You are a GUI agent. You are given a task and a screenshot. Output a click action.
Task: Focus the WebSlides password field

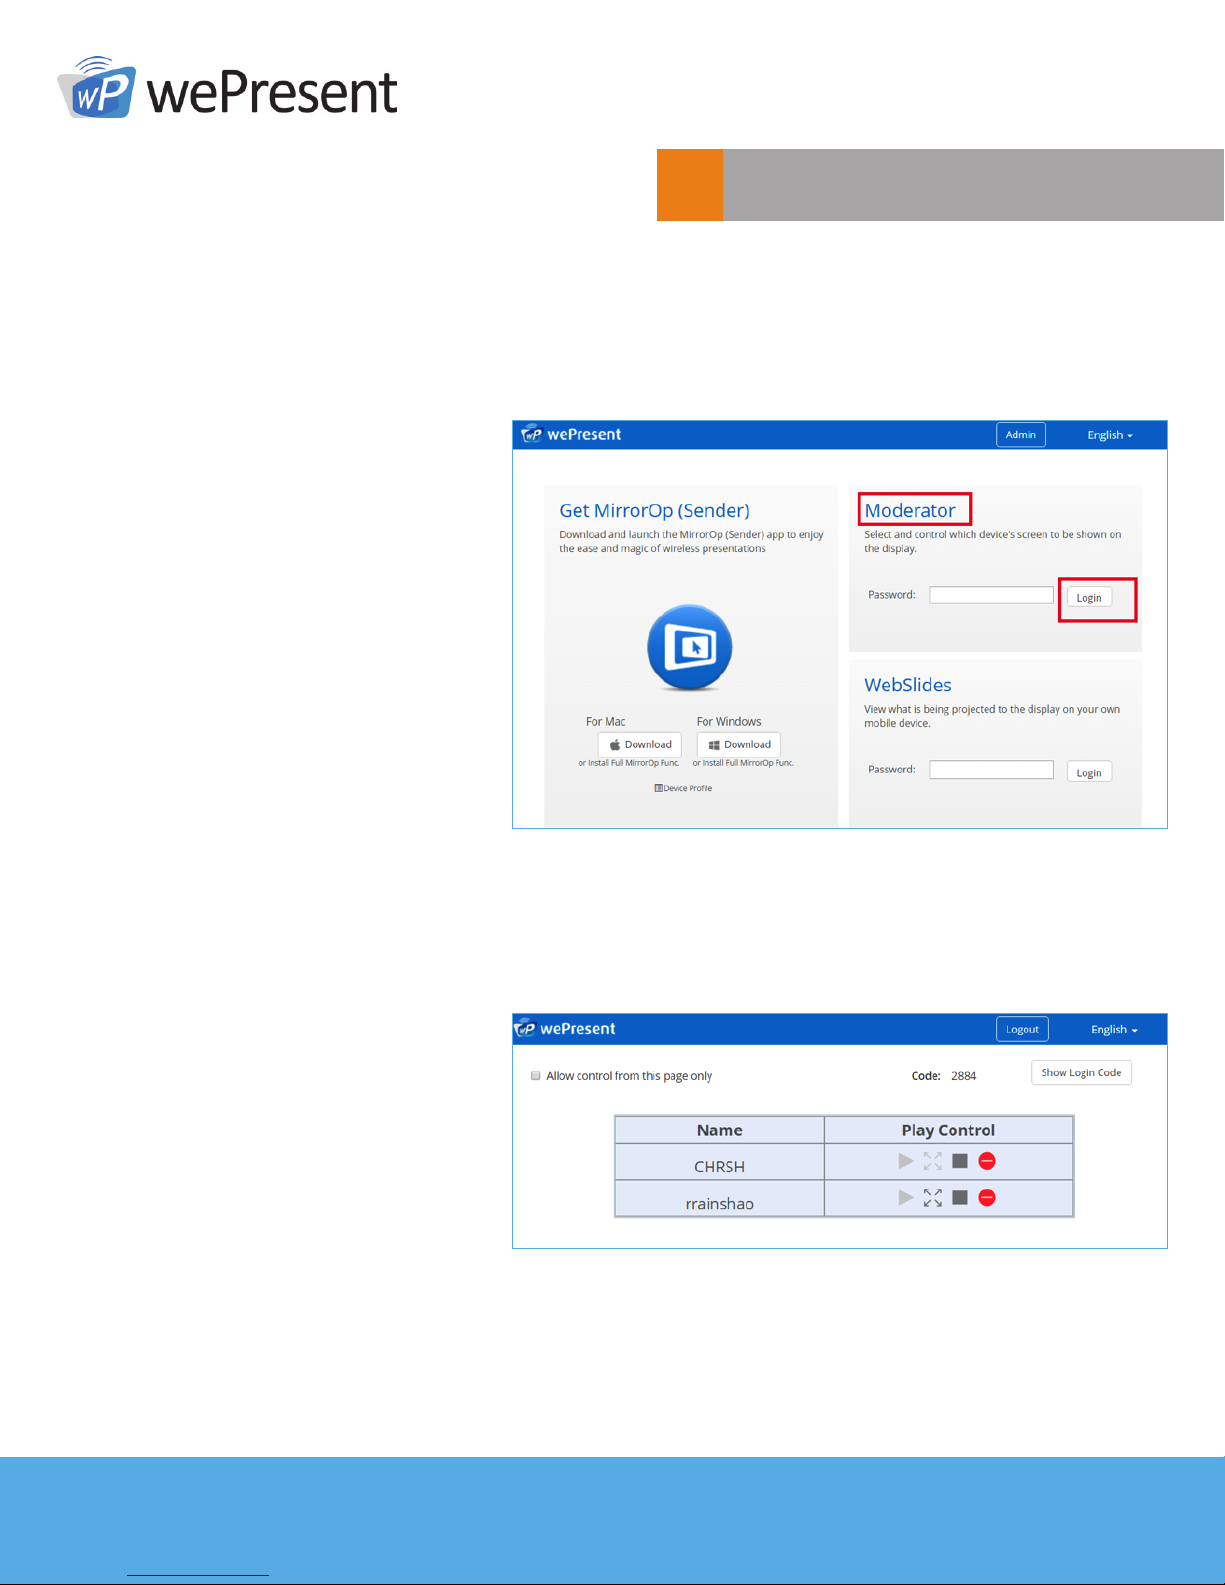coord(991,769)
